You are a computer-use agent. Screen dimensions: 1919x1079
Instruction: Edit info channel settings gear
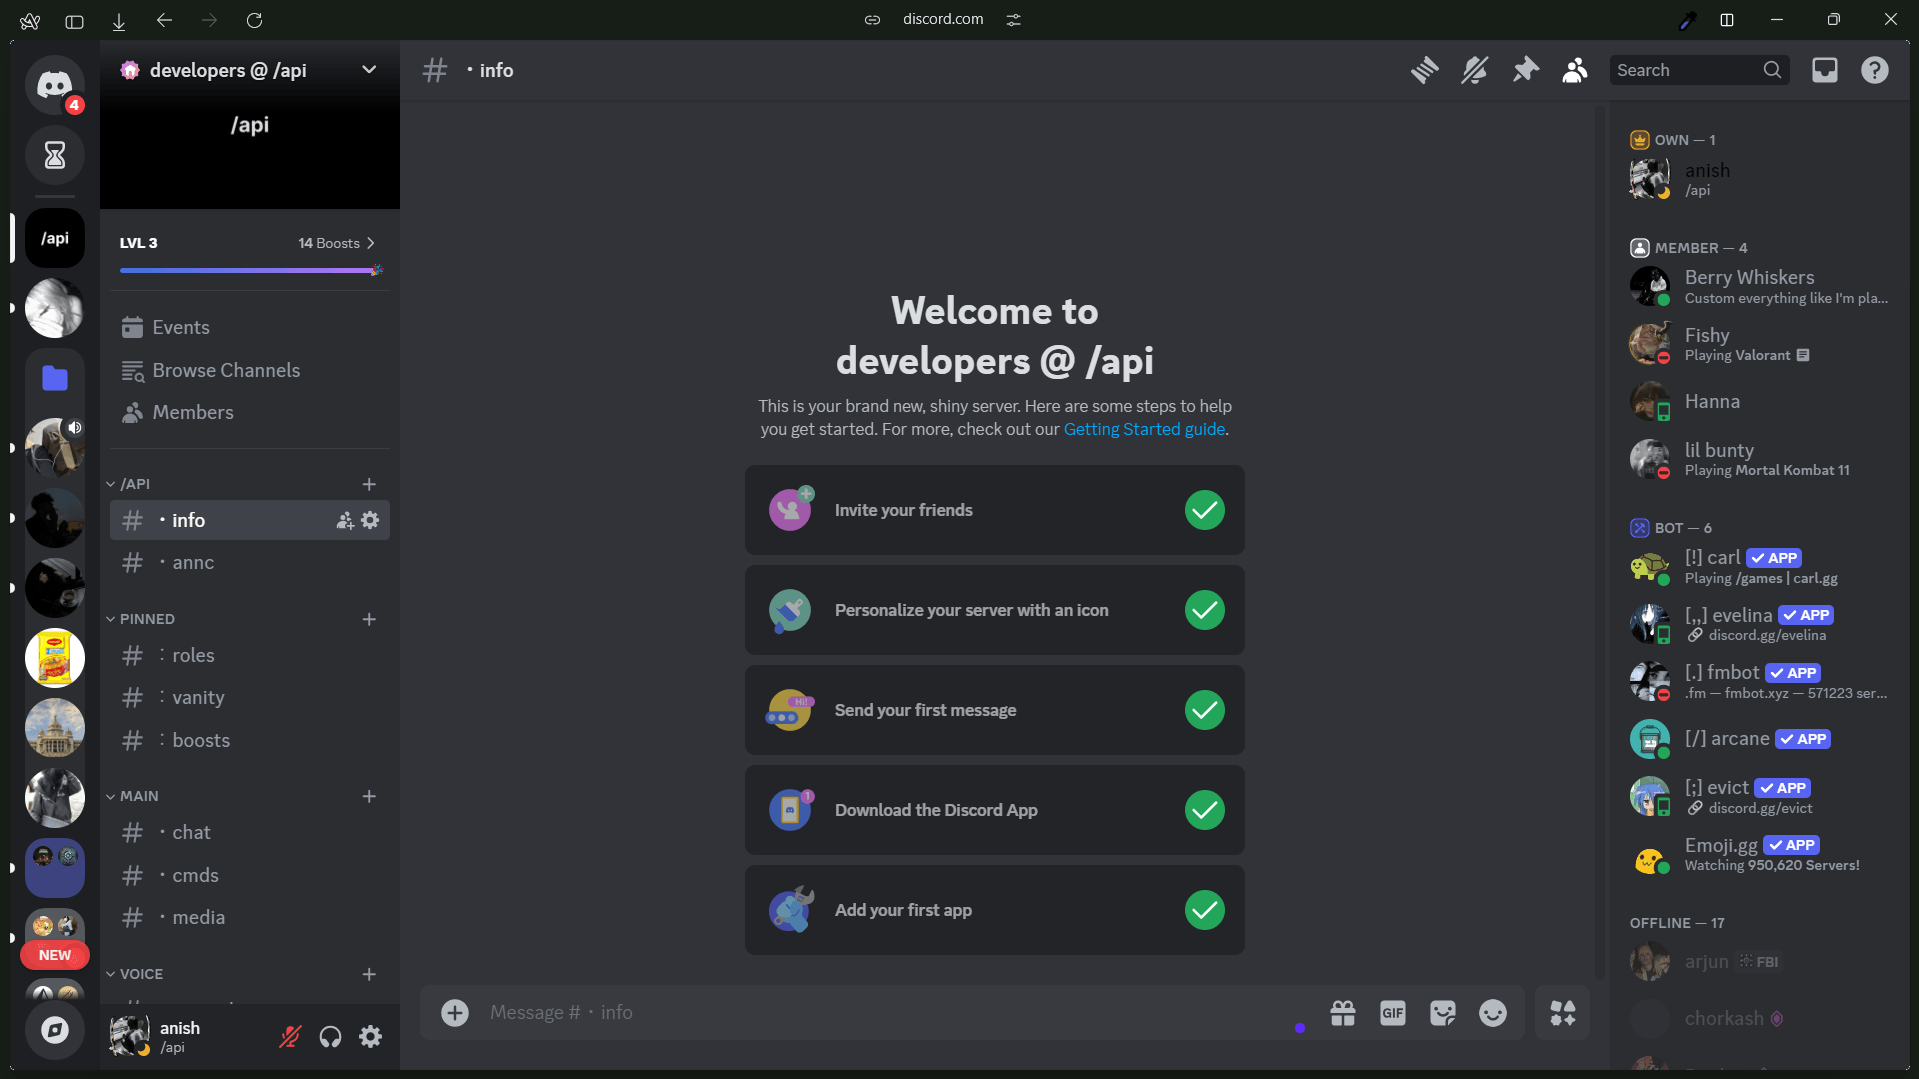pos(370,520)
